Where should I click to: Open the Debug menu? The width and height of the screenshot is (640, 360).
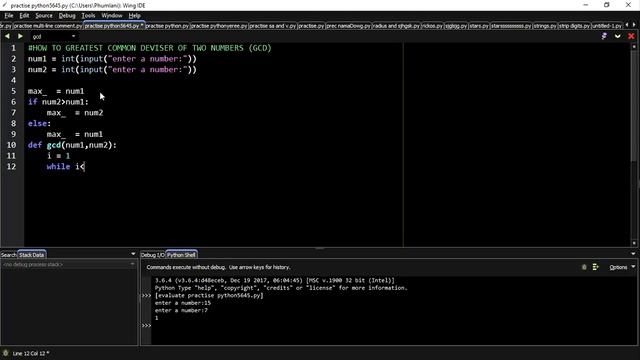pos(67,16)
